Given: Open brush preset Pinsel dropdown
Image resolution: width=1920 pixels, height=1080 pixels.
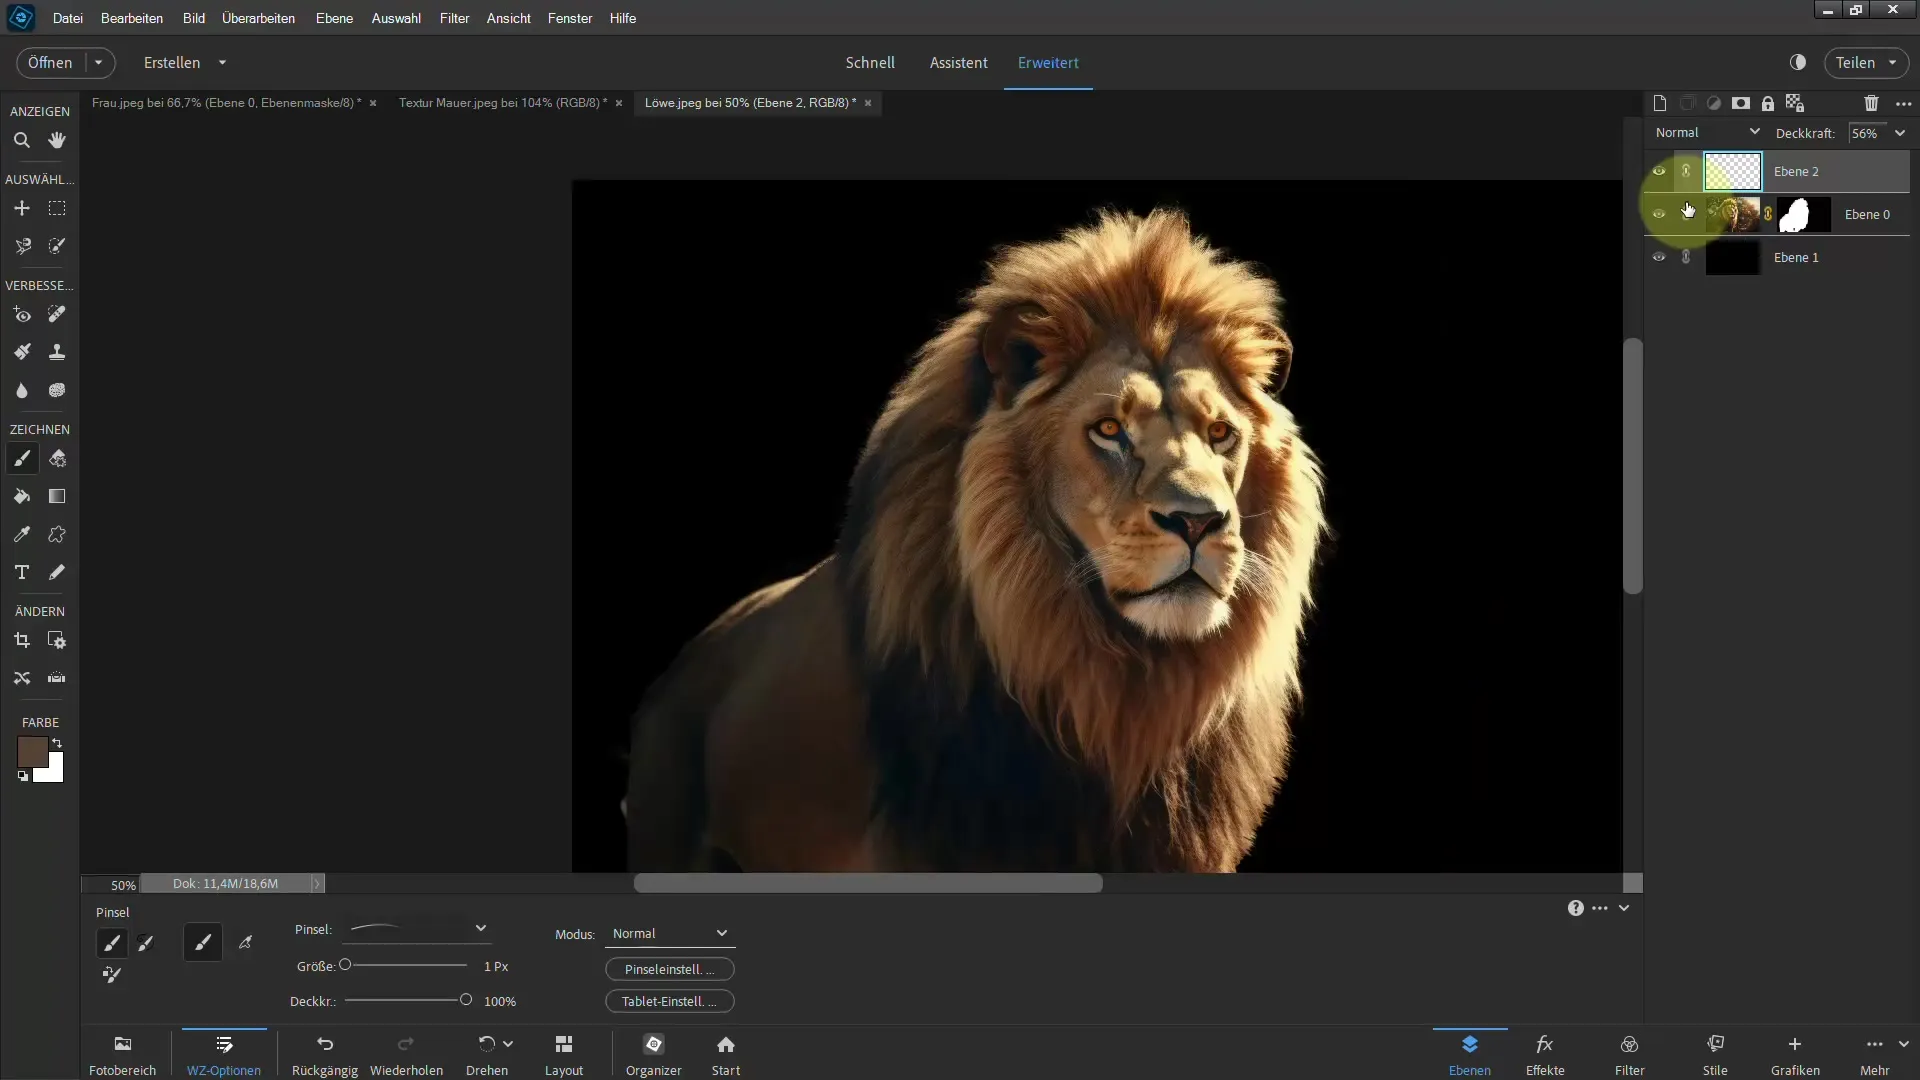Looking at the screenshot, I should click(417, 930).
